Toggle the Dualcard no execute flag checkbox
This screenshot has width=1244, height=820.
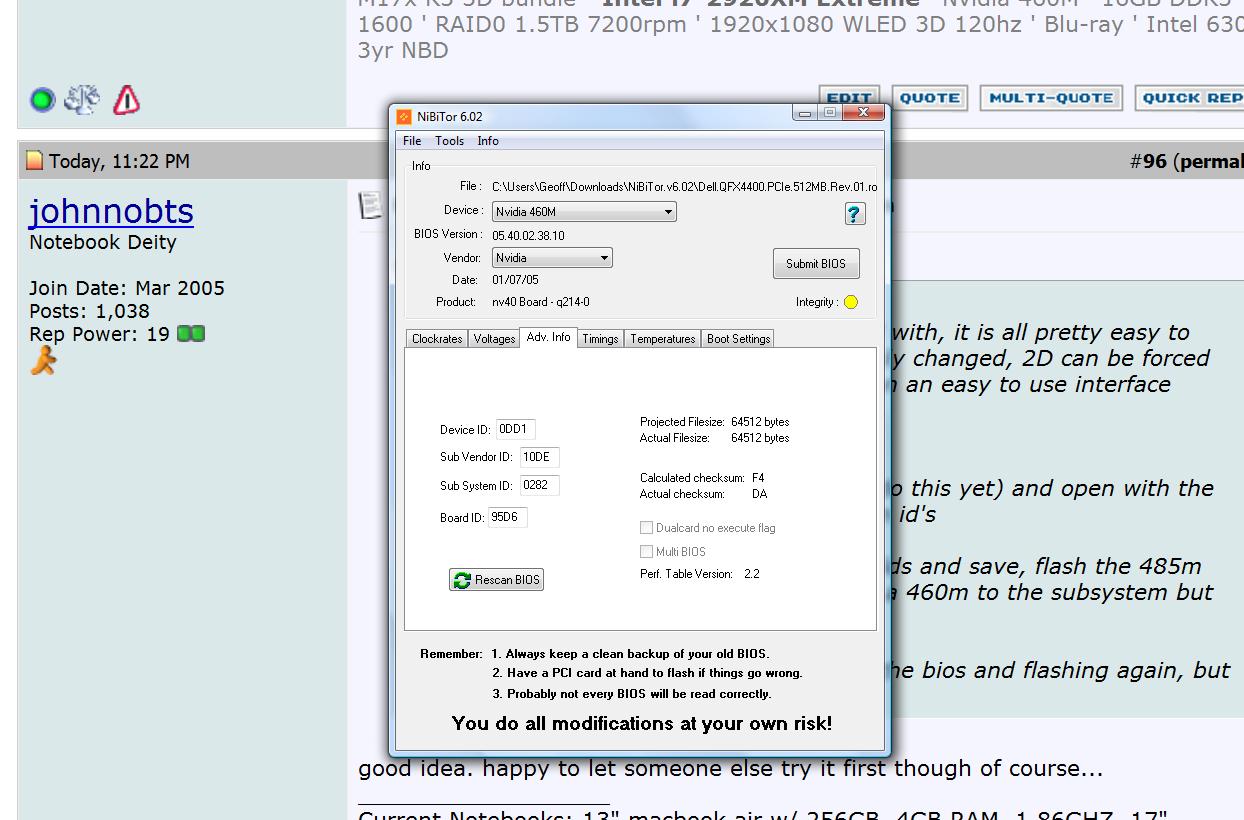646,528
